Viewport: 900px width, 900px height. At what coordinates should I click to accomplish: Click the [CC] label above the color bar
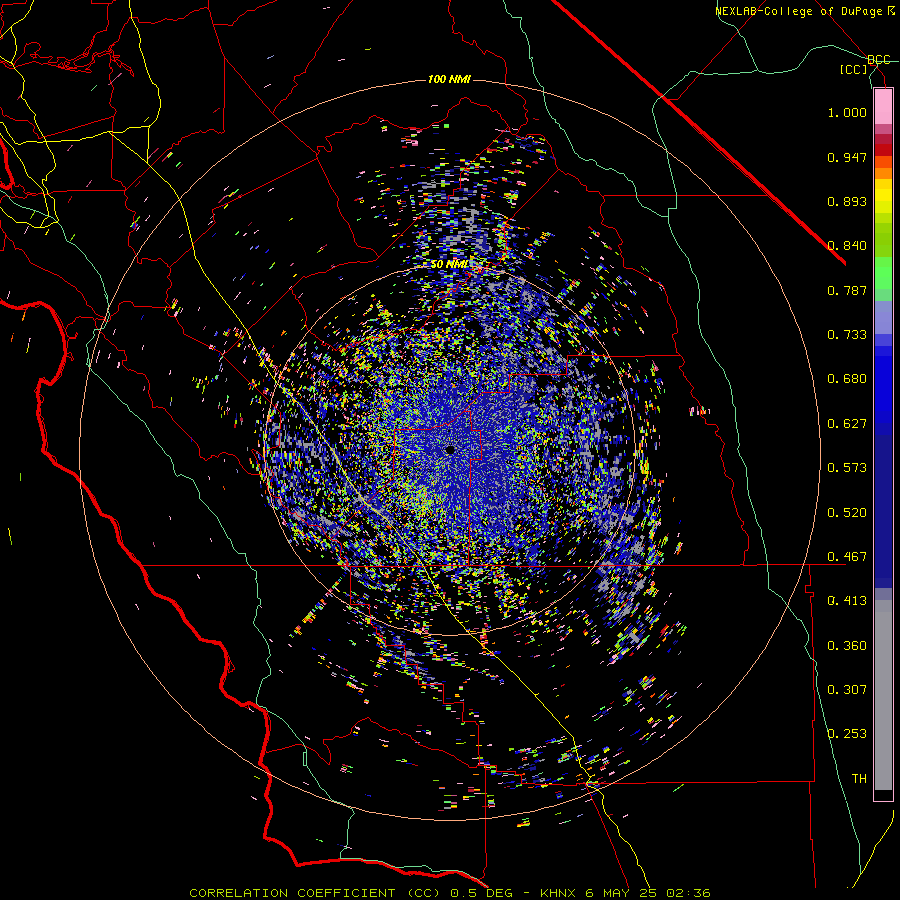854,69
